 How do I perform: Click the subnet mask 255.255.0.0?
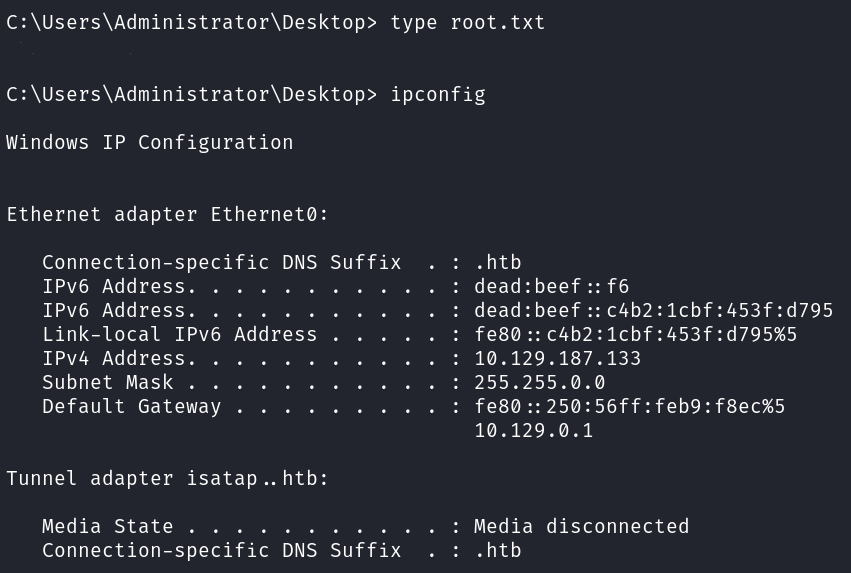[x=539, y=382]
